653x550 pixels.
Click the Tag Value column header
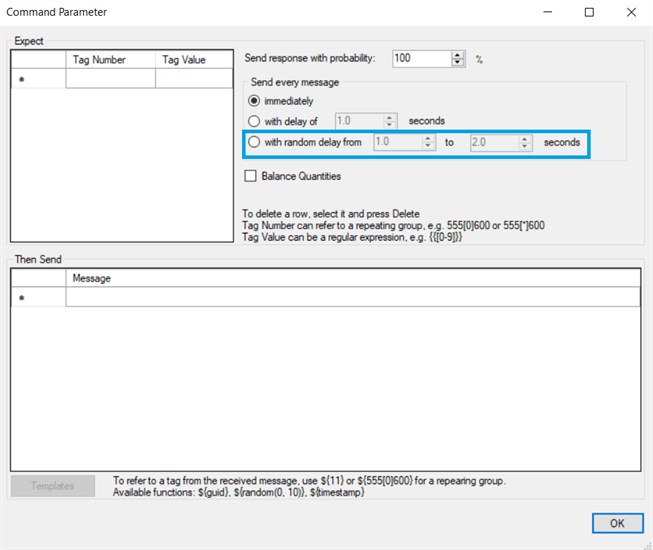coord(194,60)
